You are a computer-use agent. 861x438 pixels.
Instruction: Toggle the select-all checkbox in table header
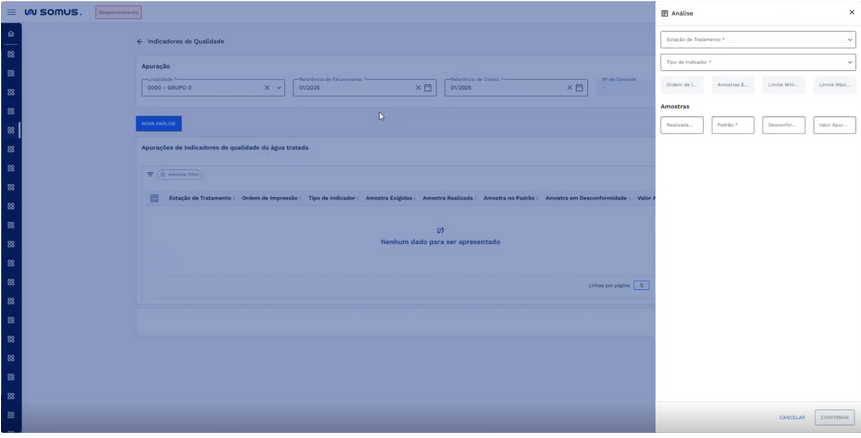click(x=154, y=198)
